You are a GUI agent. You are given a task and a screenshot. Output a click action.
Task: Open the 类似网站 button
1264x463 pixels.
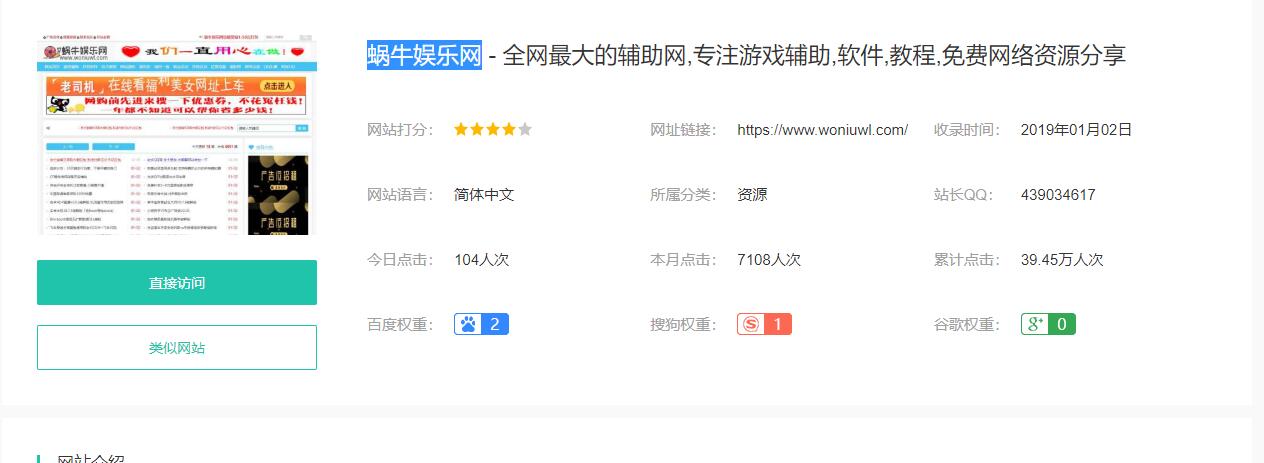177,348
